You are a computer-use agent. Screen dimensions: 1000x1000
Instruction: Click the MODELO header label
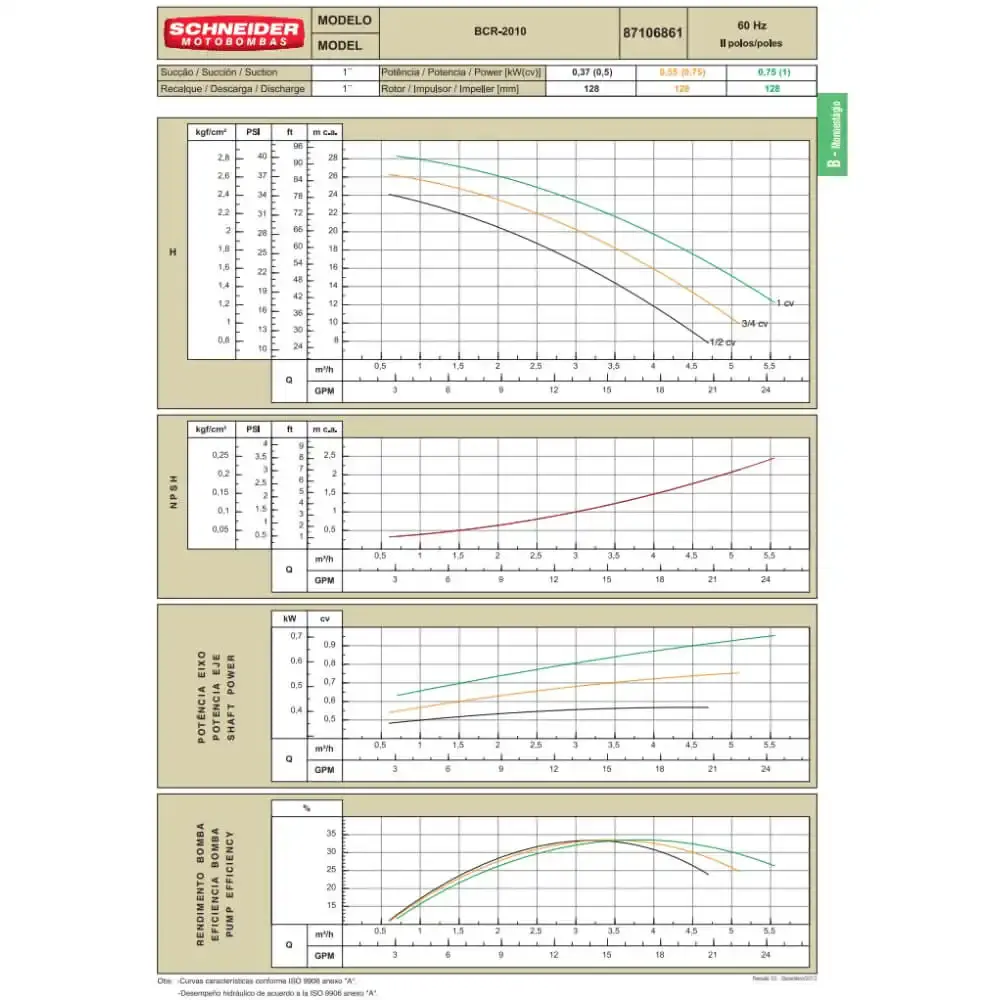[344, 20]
